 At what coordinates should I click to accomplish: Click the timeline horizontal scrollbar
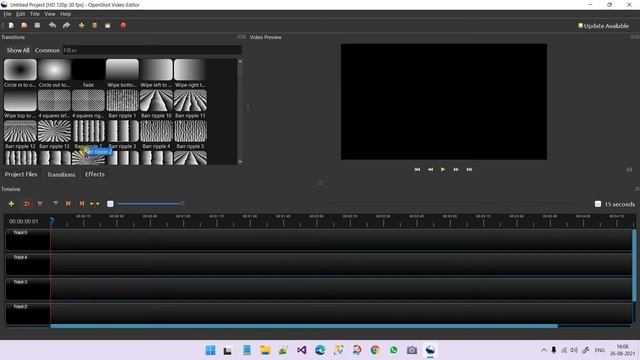304,326
